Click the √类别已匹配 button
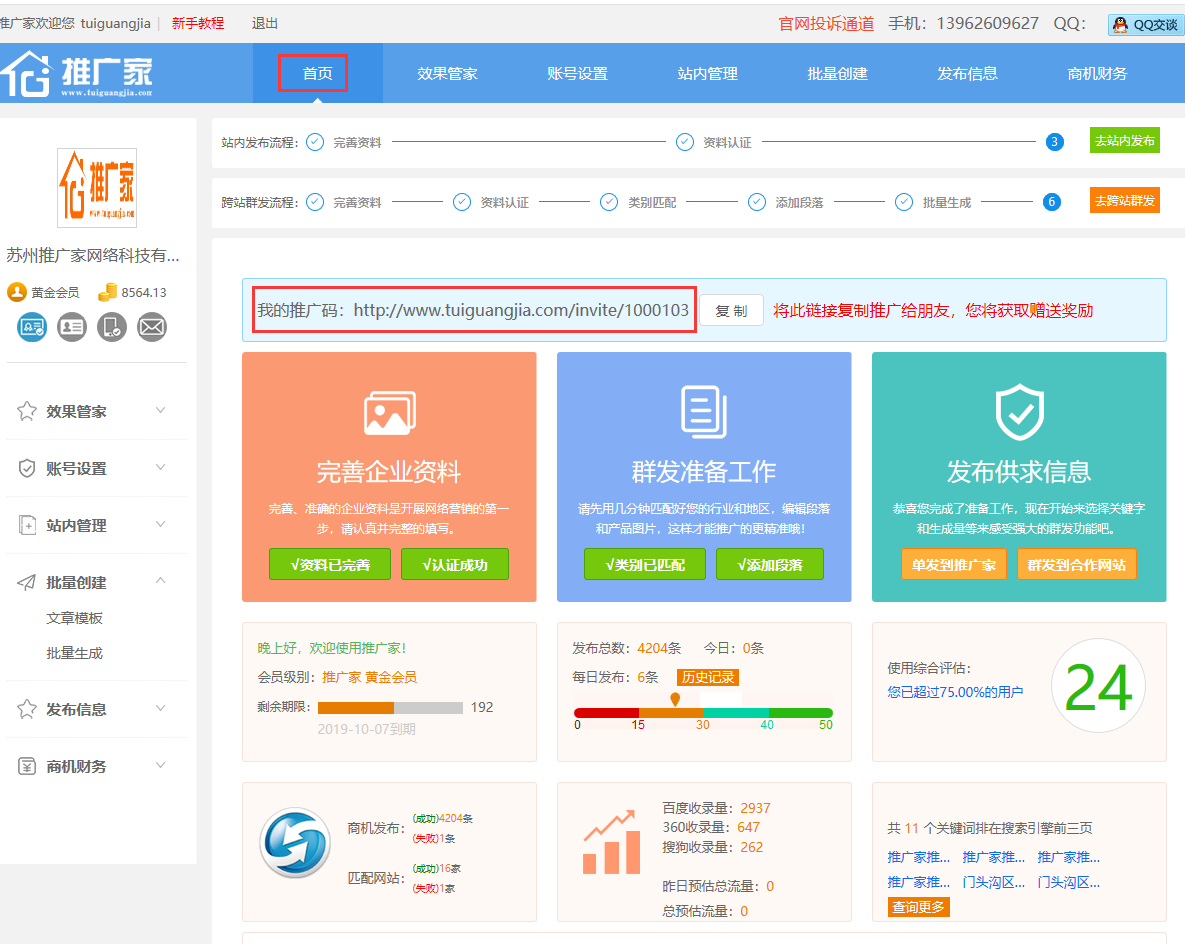 point(645,565)
